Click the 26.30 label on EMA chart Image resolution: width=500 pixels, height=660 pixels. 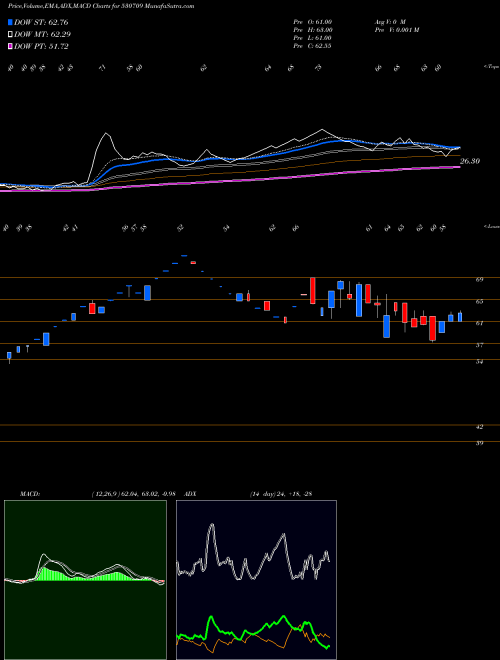[470, 161]
